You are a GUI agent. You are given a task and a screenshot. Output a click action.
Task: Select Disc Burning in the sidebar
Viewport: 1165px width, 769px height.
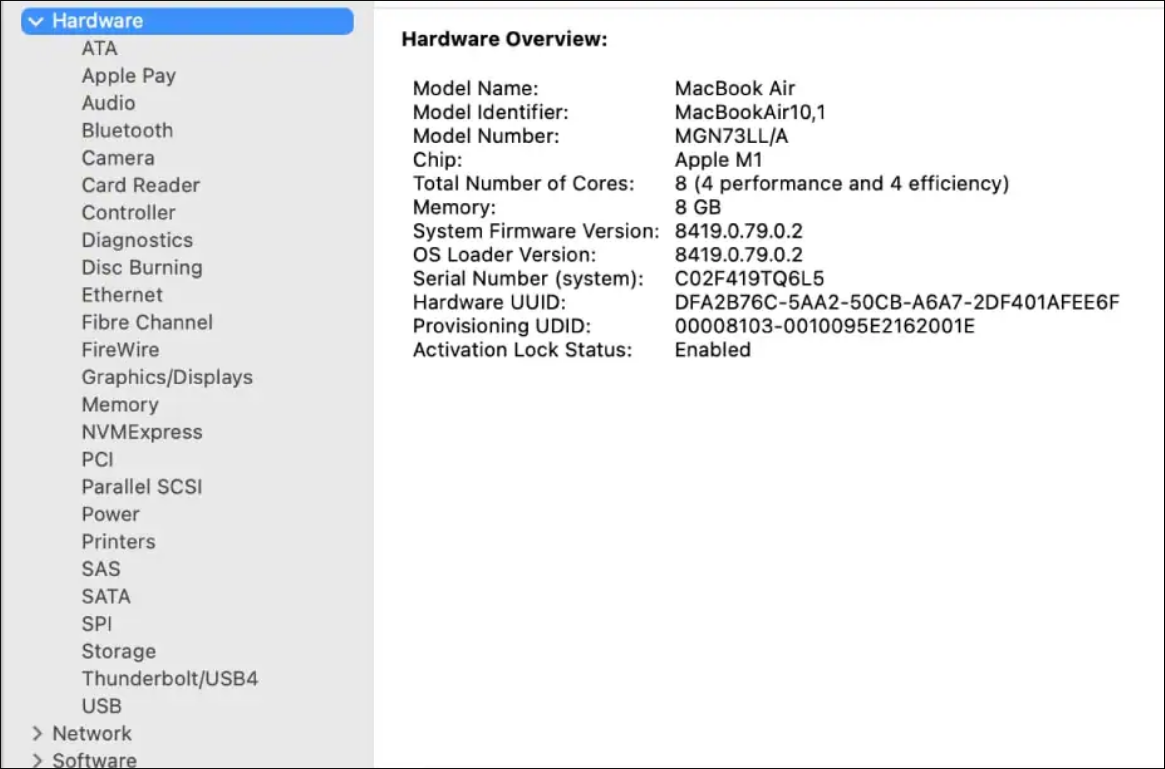point(142,267)
